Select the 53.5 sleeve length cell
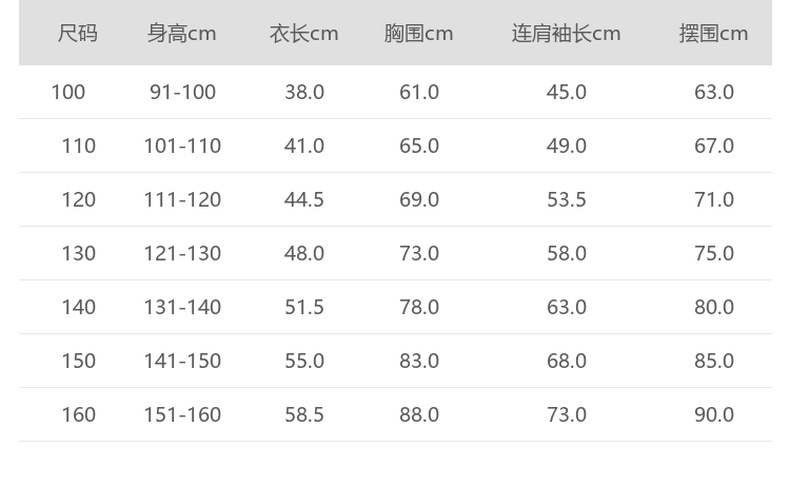The image size is (790, 485). click(x=566, y=200)
